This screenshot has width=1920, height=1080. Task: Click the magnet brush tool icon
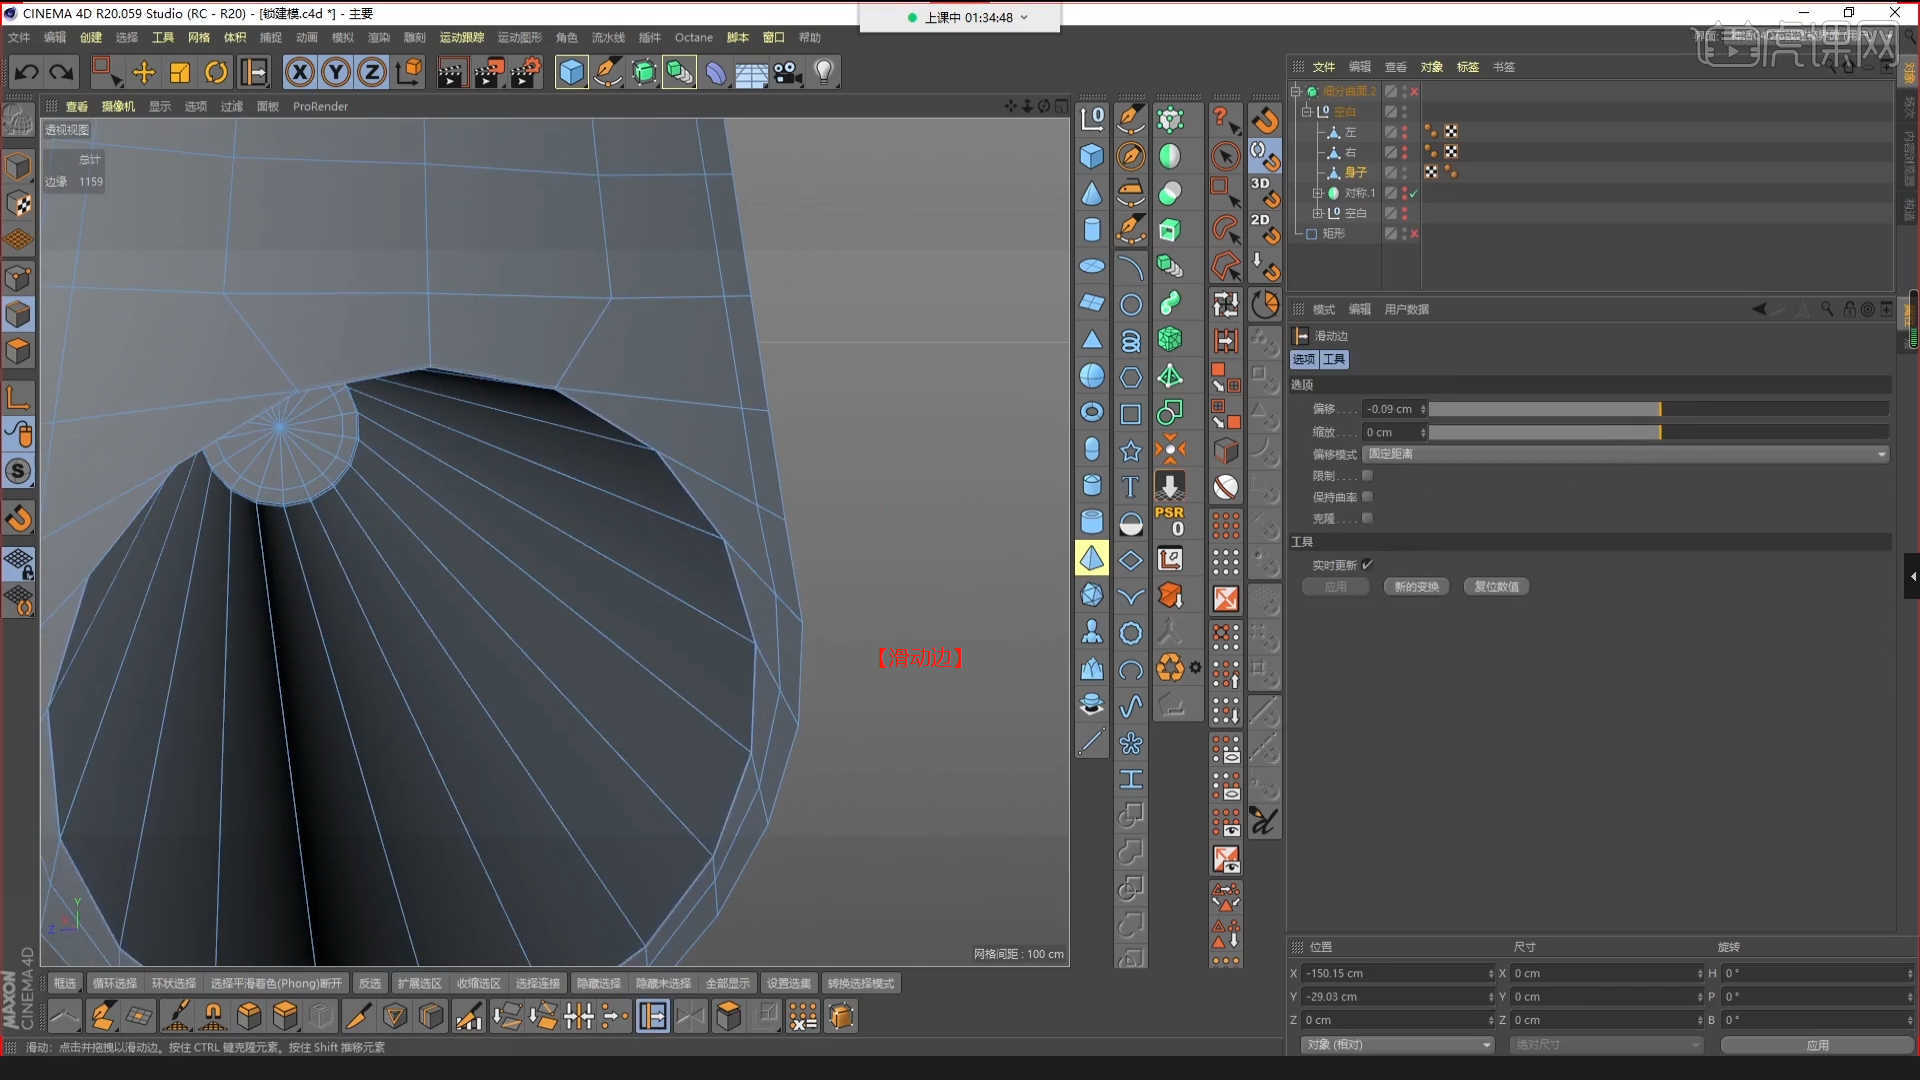point(213,1017)
